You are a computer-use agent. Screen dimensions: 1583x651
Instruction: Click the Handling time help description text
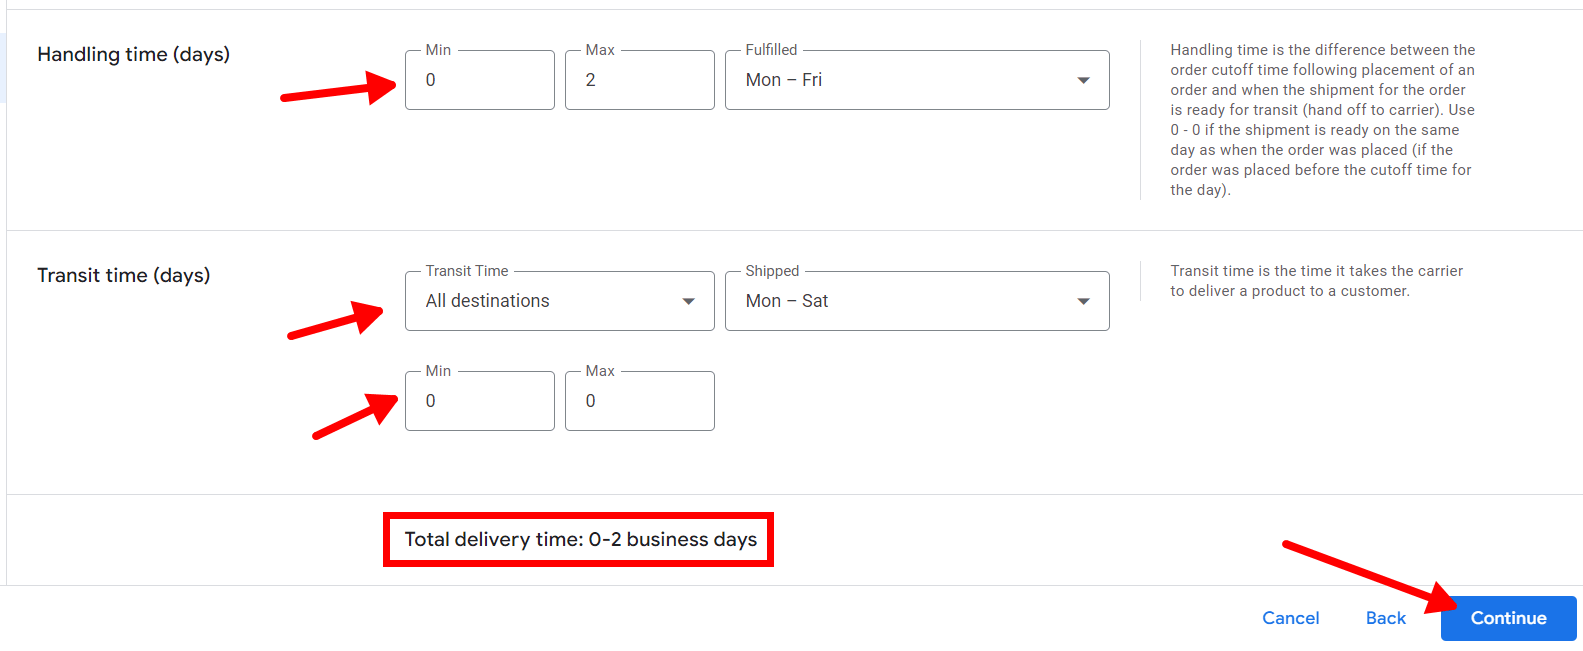1322,120
